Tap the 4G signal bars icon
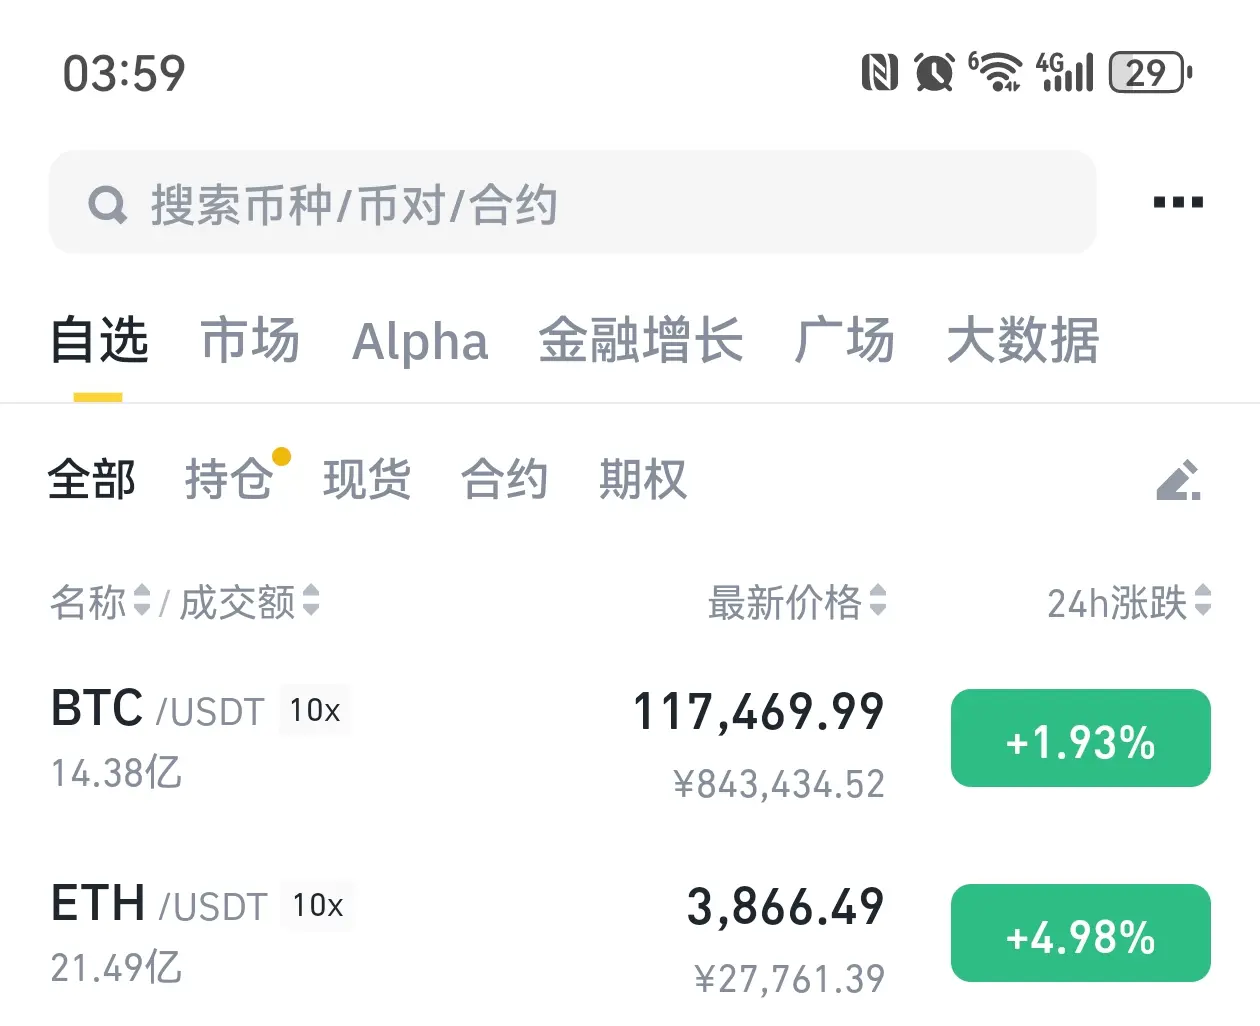The width and height of the screenshot is (1260, 1026). click(x=1065, y=72)
